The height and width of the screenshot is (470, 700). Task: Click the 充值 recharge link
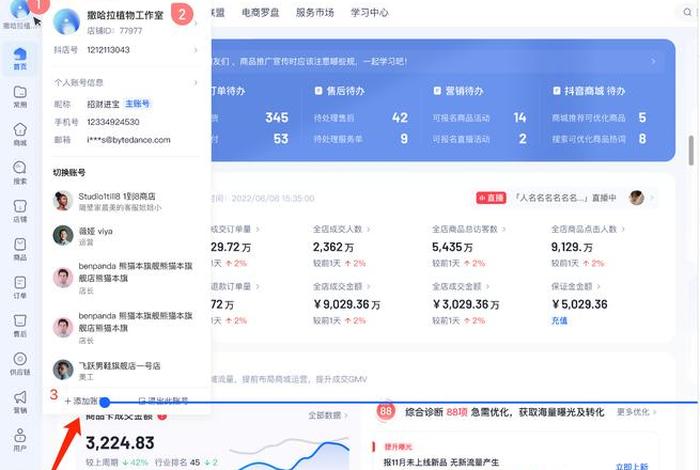[x=559, y=321]
